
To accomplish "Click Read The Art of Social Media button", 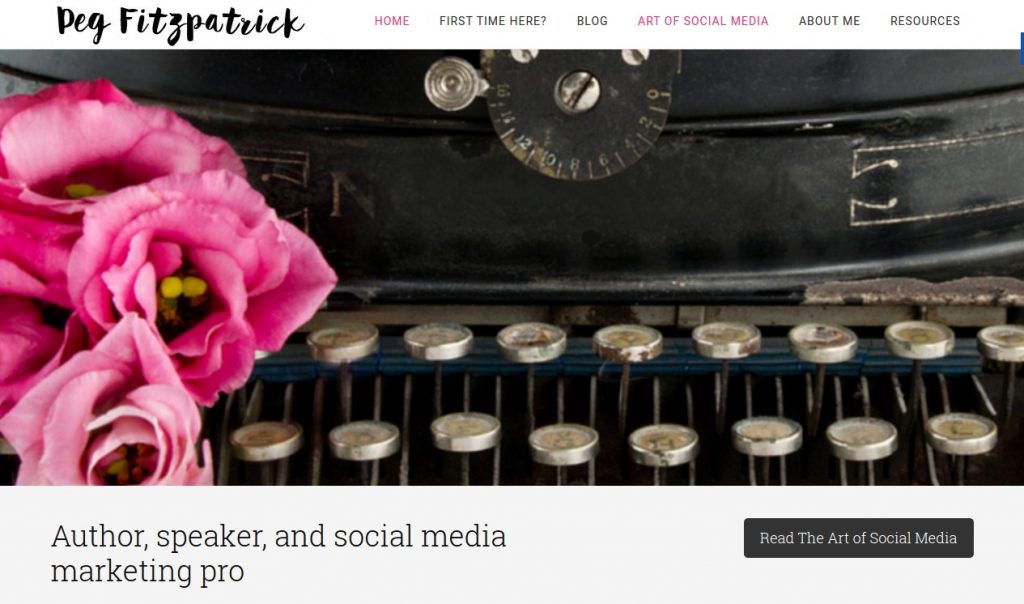I will click(x=858, y=538).
